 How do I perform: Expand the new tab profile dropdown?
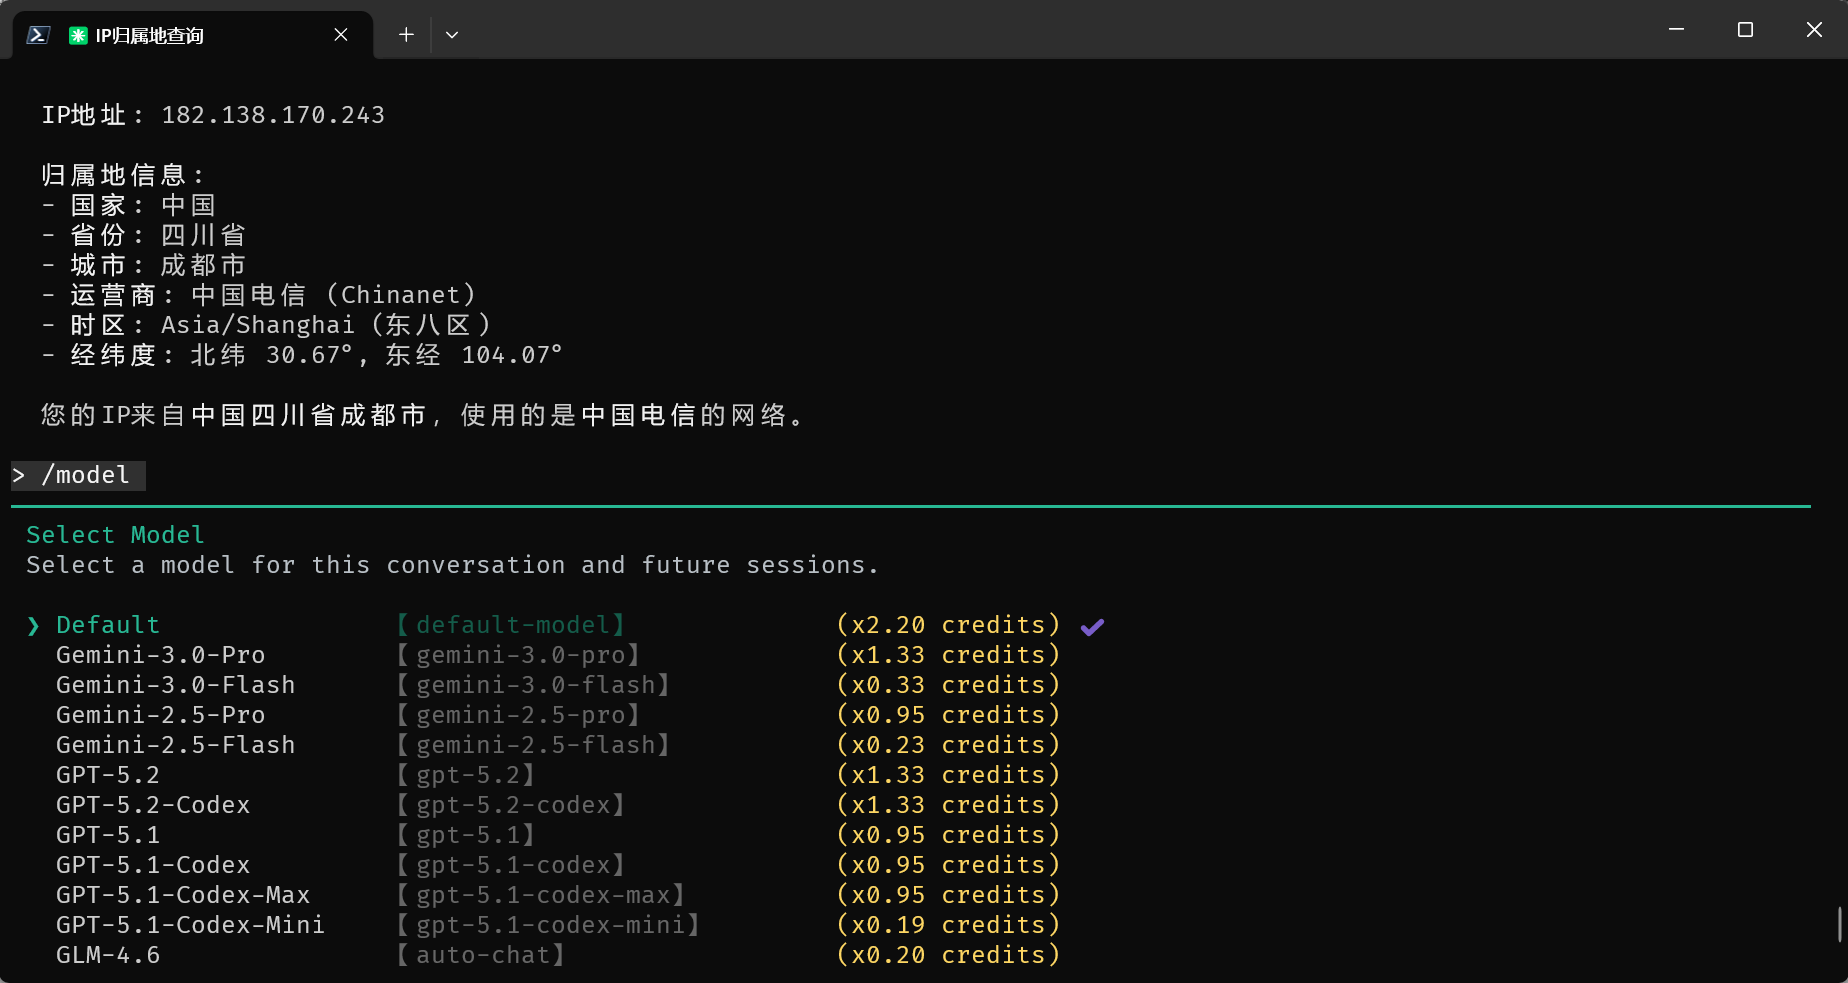pos(452,35)
